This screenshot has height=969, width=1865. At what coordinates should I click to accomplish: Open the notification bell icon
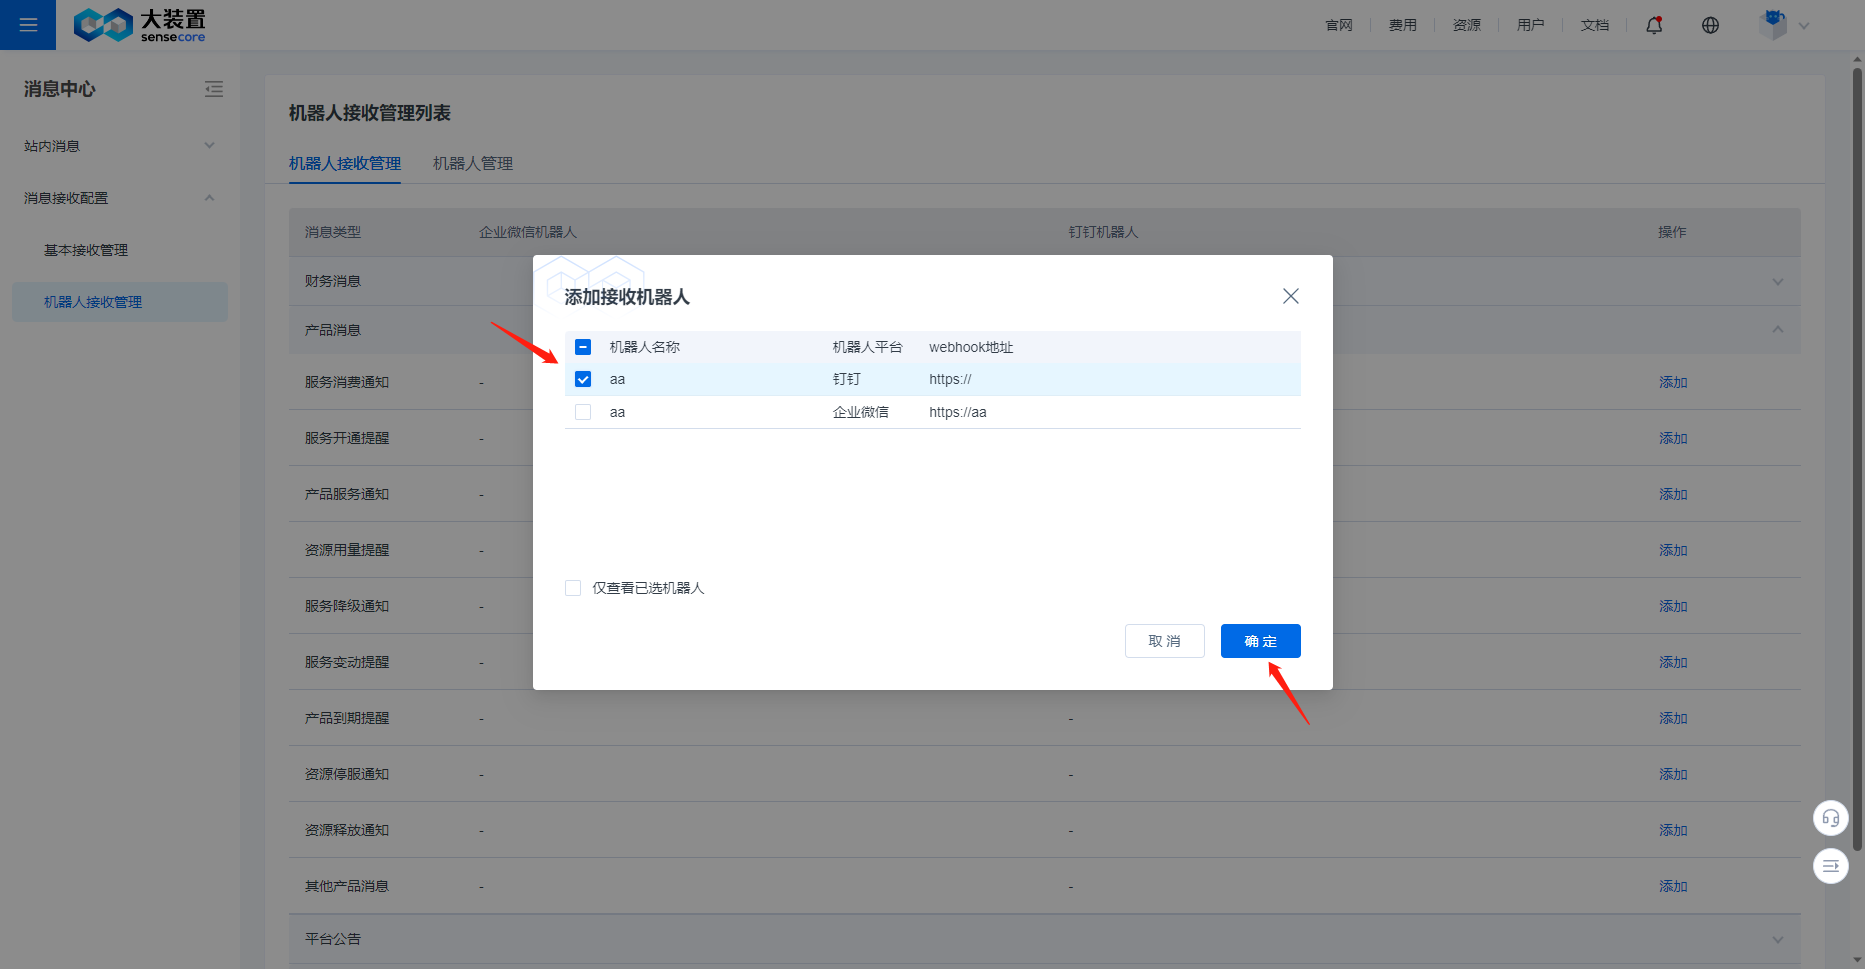pos(1654,25)
